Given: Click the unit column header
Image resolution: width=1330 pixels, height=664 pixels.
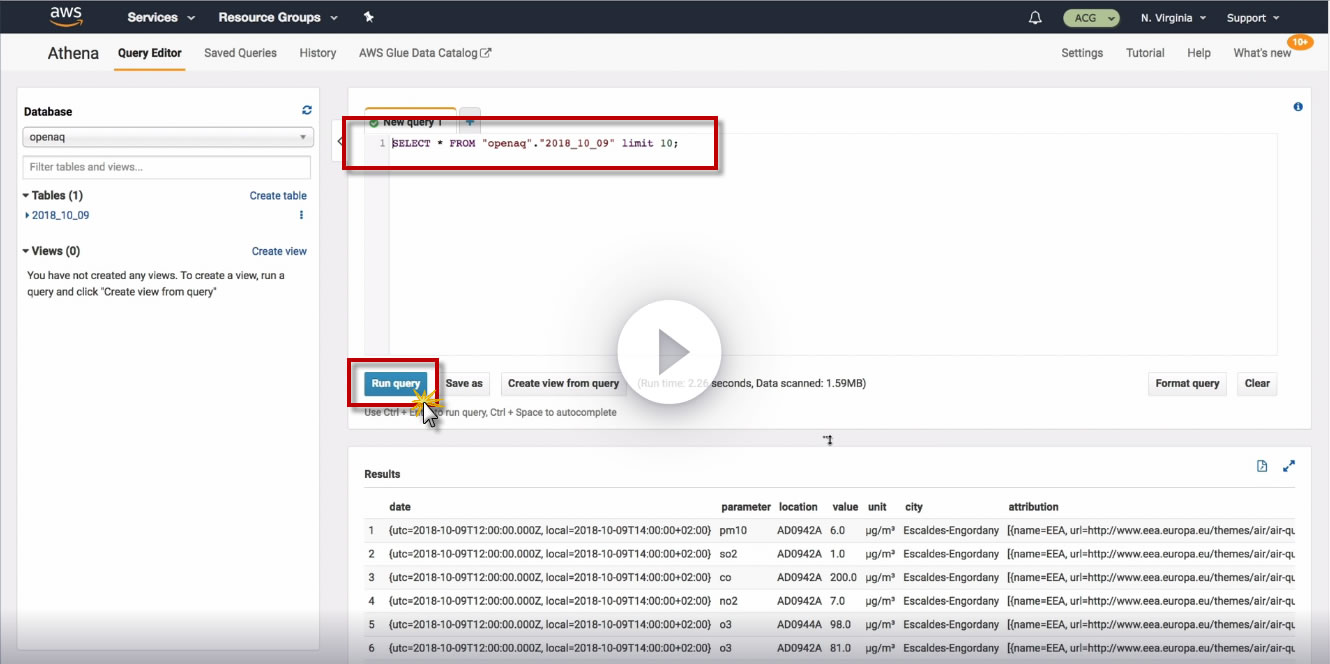Looking at the screenshot, I should click(x=877, y=507).
